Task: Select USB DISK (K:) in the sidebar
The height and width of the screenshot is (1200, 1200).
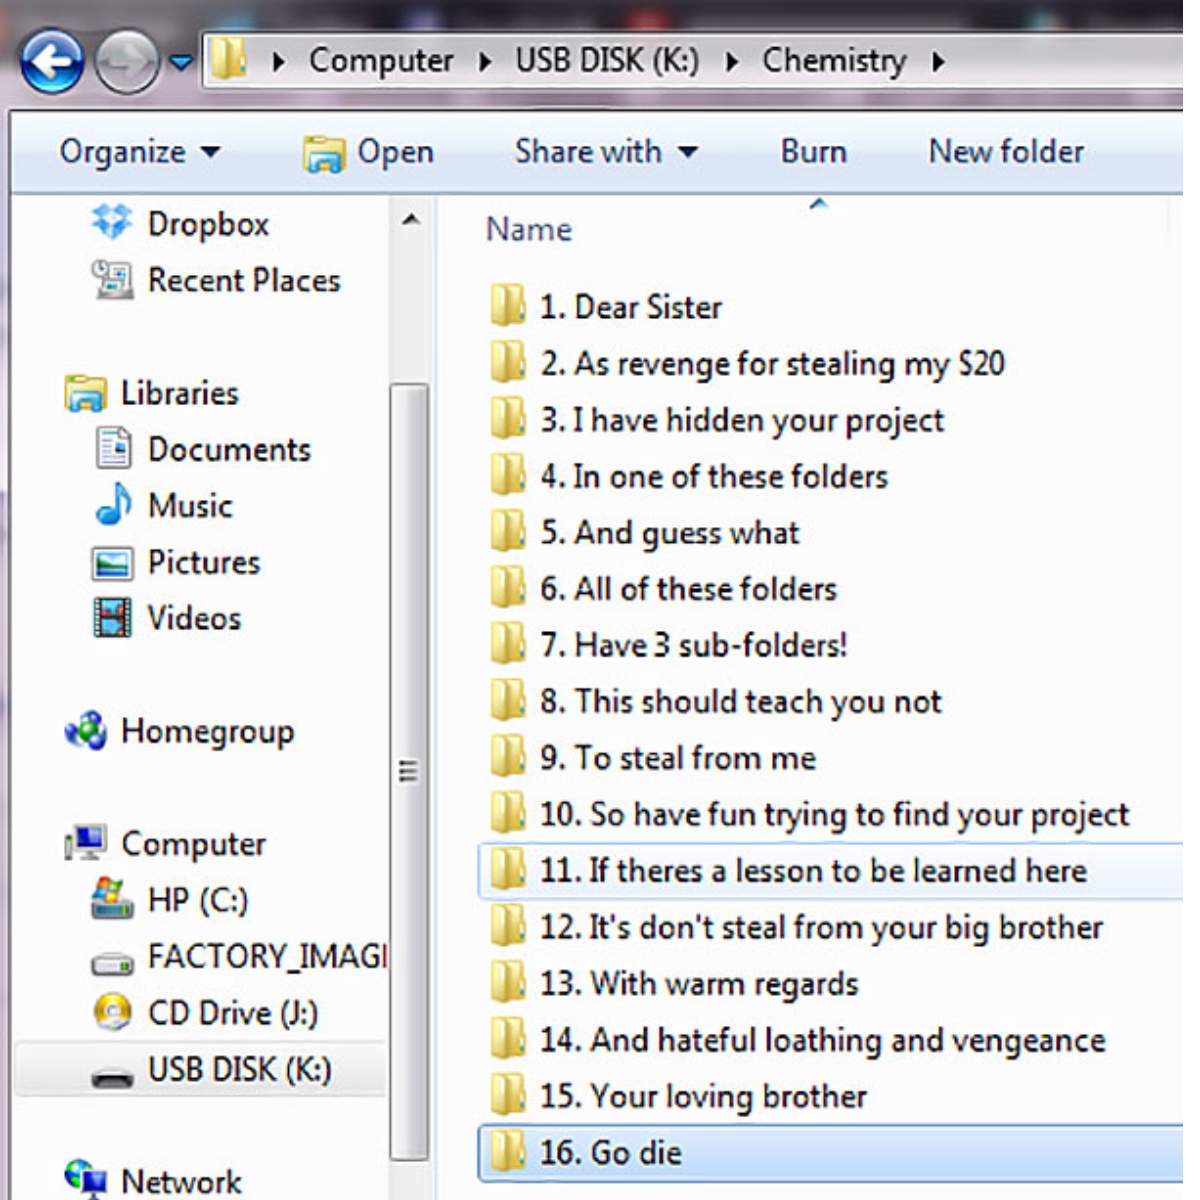Action: coord(240,1069)
